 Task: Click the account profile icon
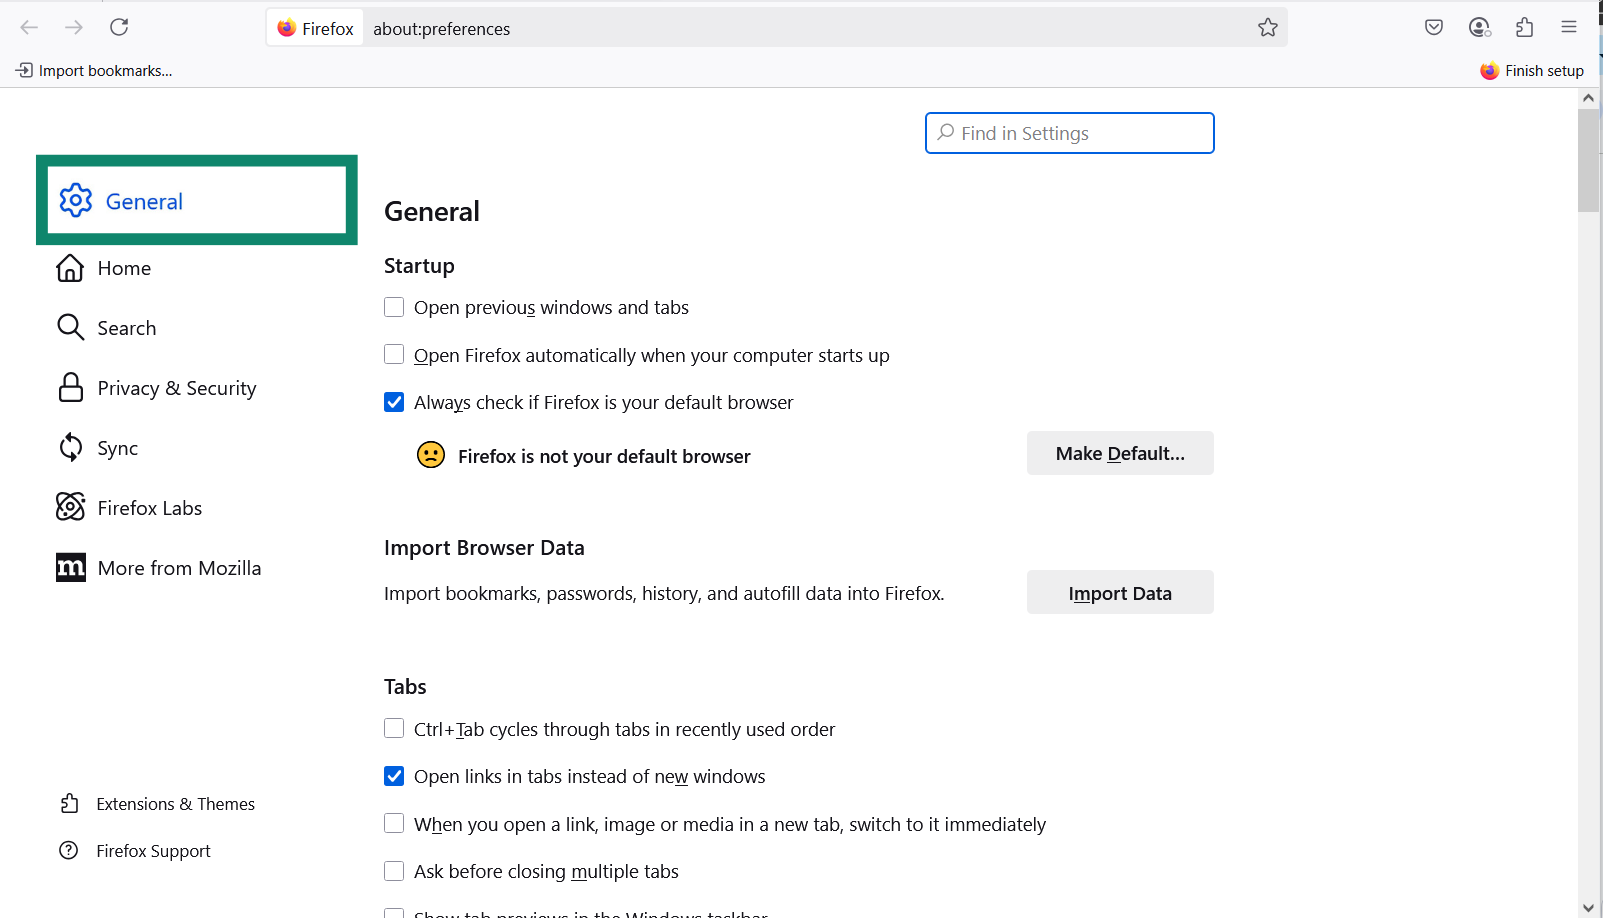coord(1479,27)
